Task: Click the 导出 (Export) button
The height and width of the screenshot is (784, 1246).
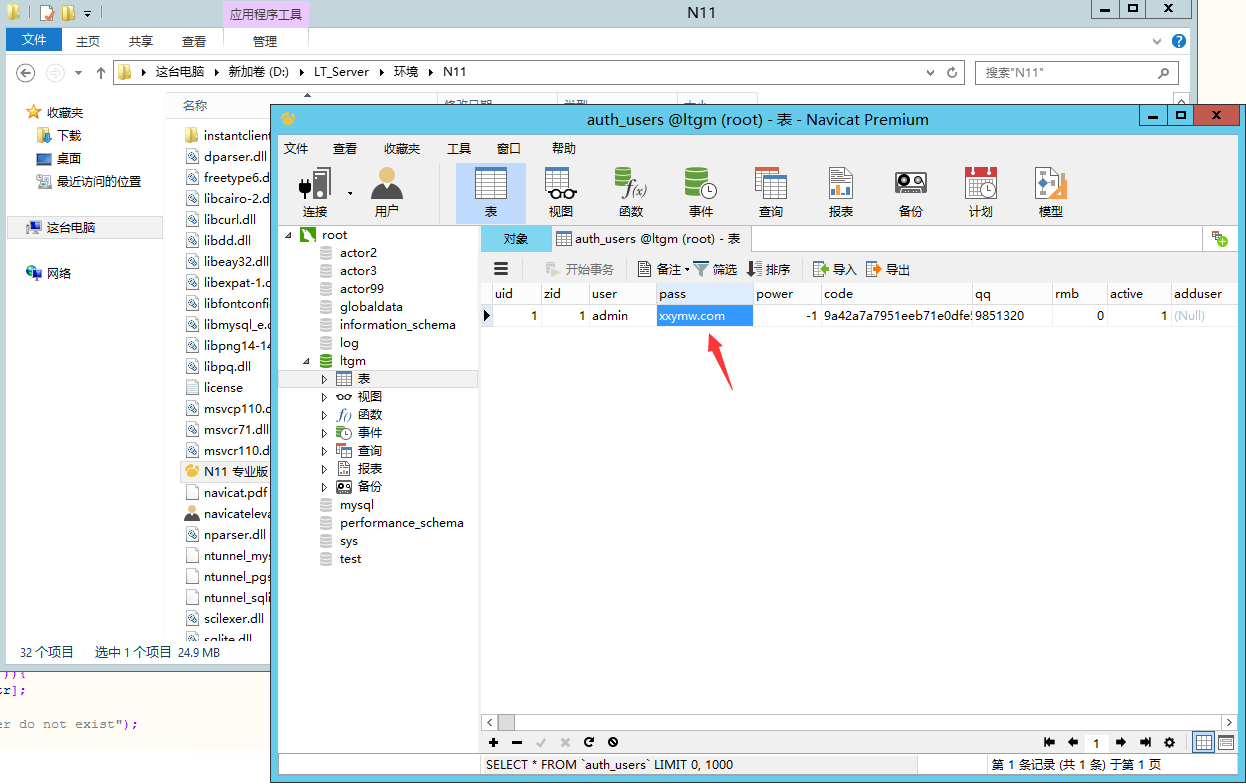Action: pyautogui.click(x=888, y=269)
